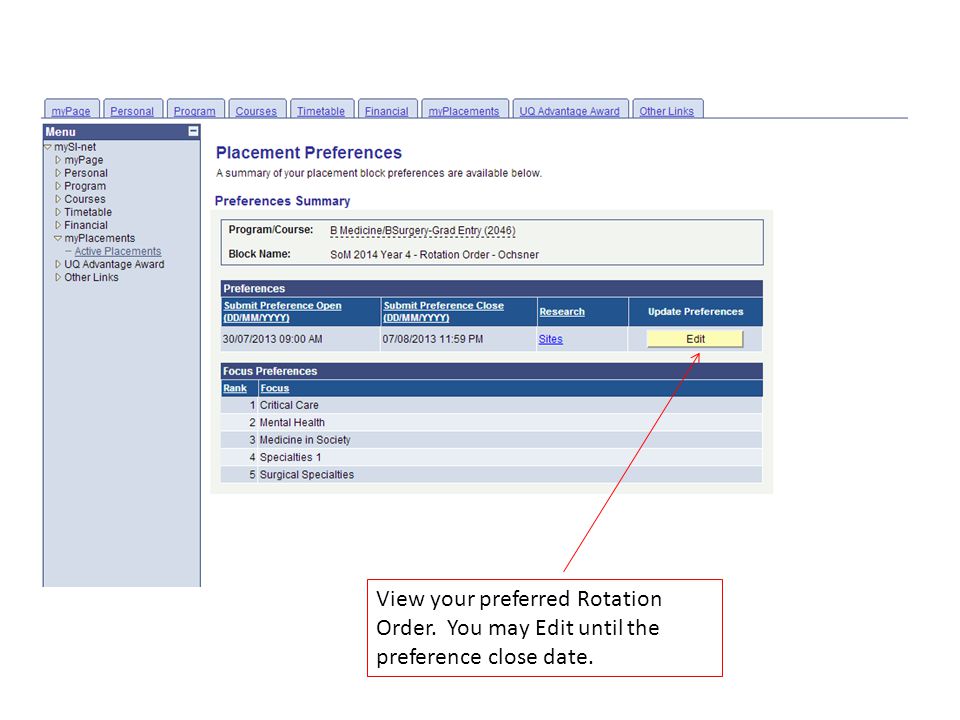Click the Critical Care focus row
The width and height of the screenshot is (960, 720).
(x=492, y=405)
